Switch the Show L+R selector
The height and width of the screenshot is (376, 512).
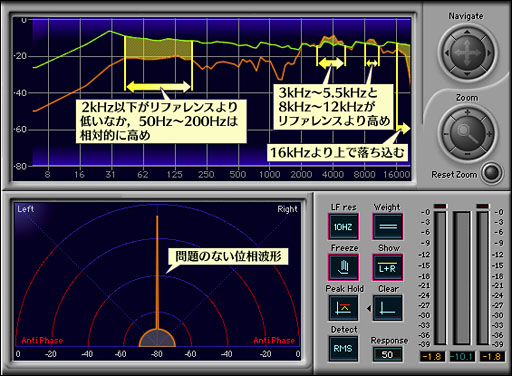387,267
